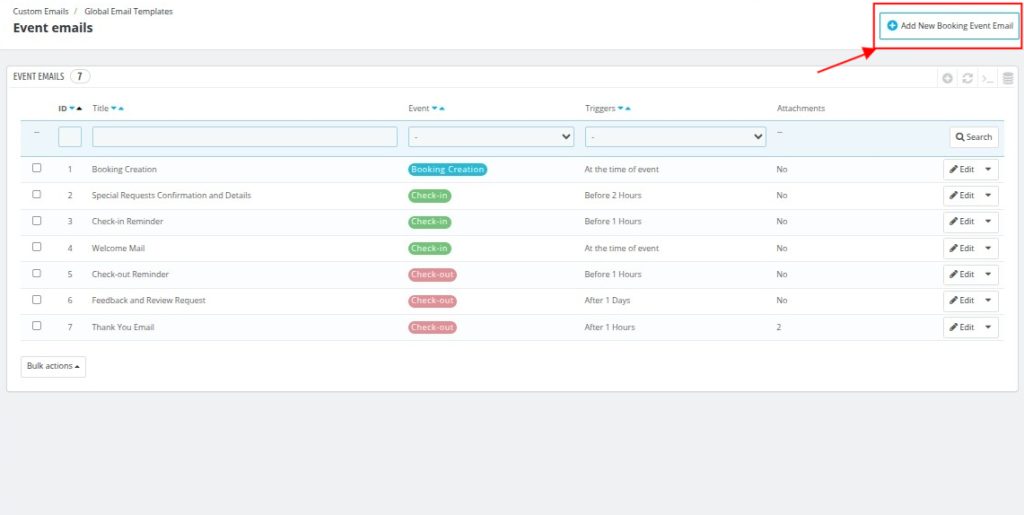Click the Title filter text field
This screenshot has width=1024, height=515.
(x=244, y=137)
